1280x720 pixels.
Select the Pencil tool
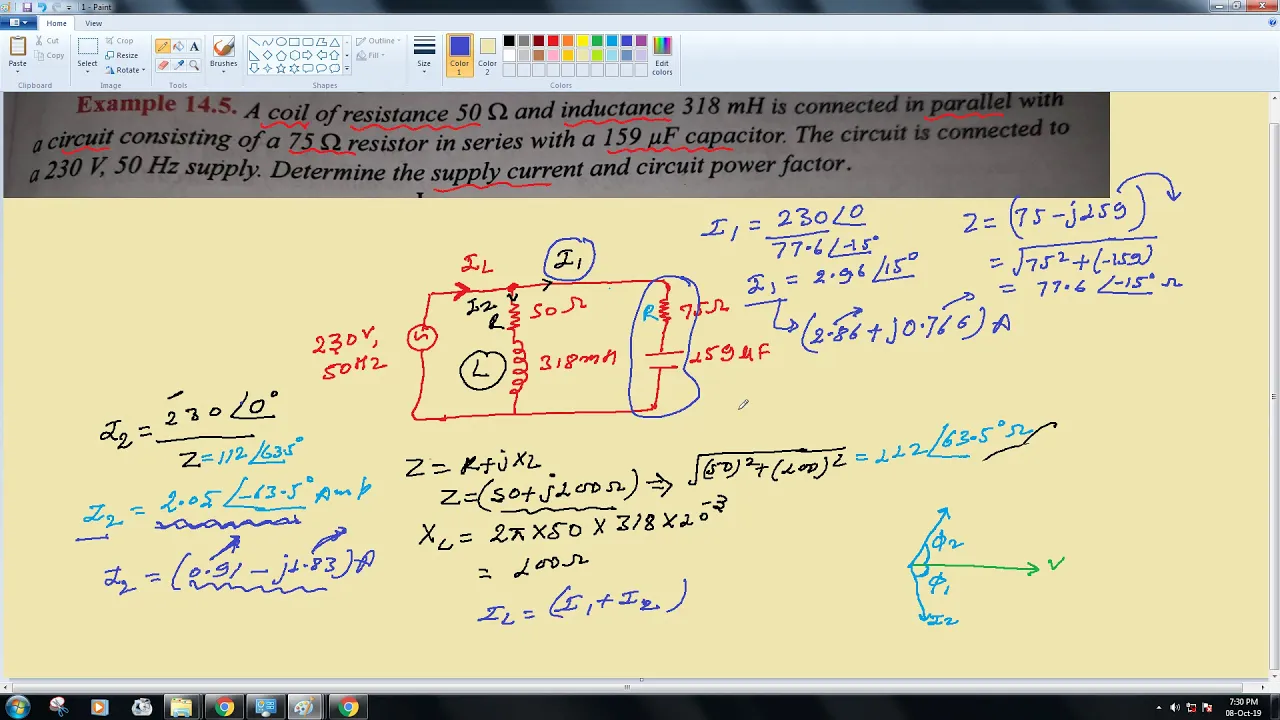click(163, 46)
